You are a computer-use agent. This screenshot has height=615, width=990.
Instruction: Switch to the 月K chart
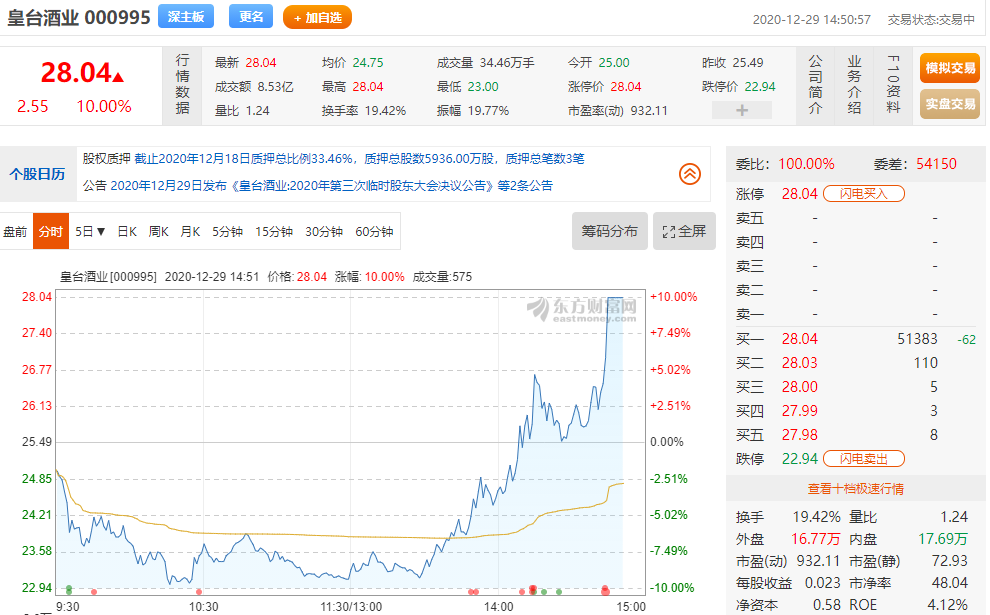pyautogui.click(x=190, y=232)
